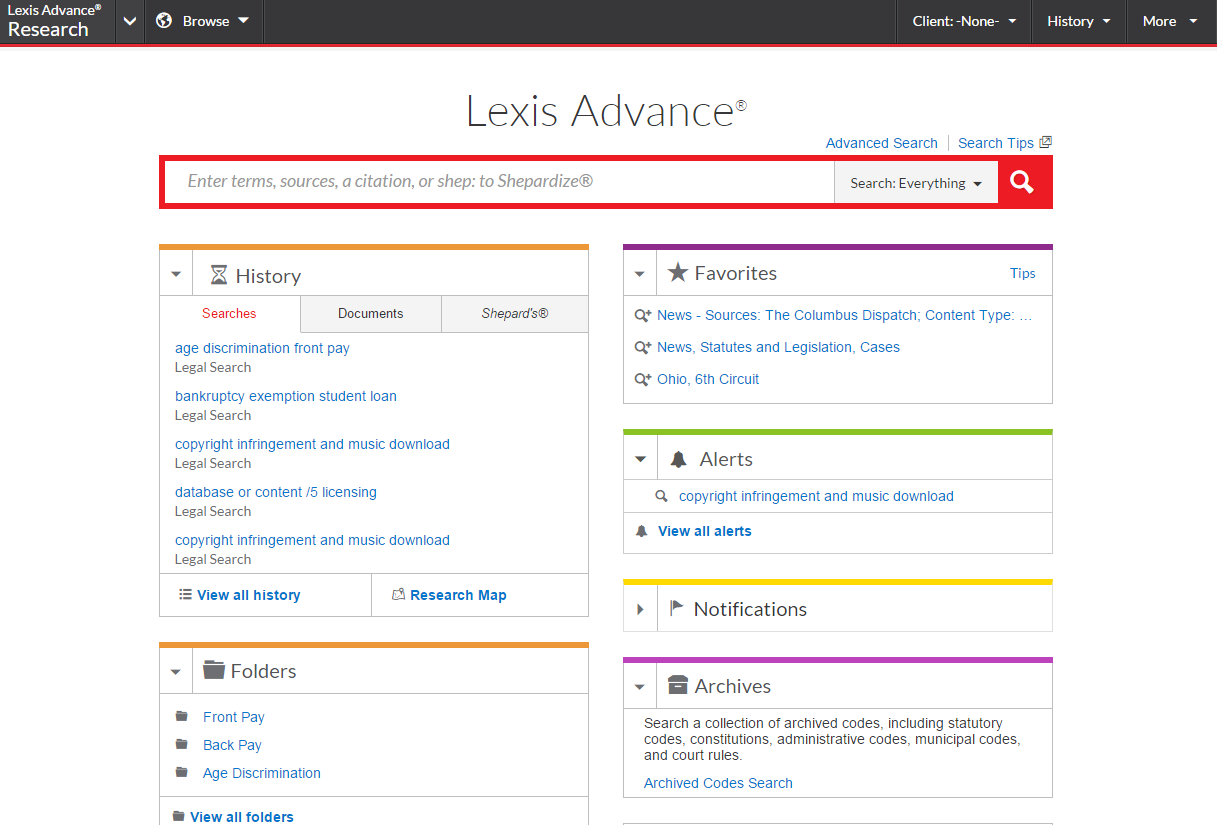Open the Research Map link
Viewport: 1217px width, 825px height.
pos(458,595)
